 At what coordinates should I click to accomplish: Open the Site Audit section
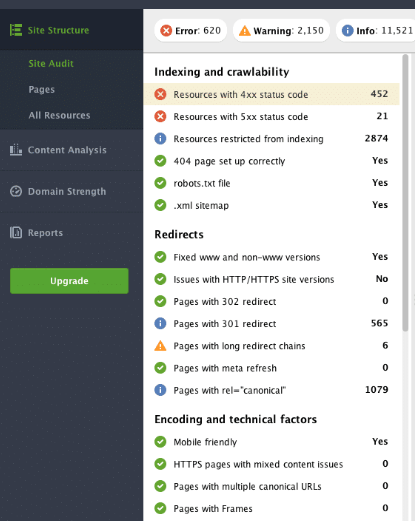[x=51, y=63]
